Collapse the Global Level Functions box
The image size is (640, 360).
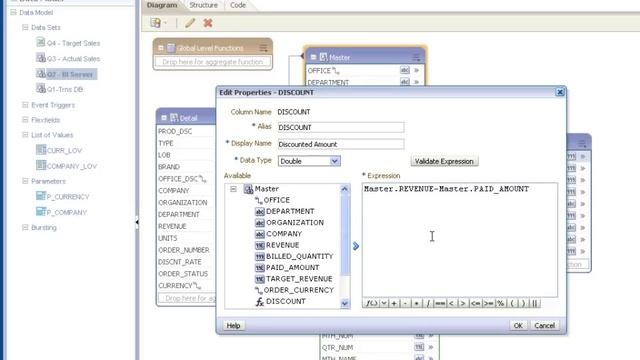[161, 48]
